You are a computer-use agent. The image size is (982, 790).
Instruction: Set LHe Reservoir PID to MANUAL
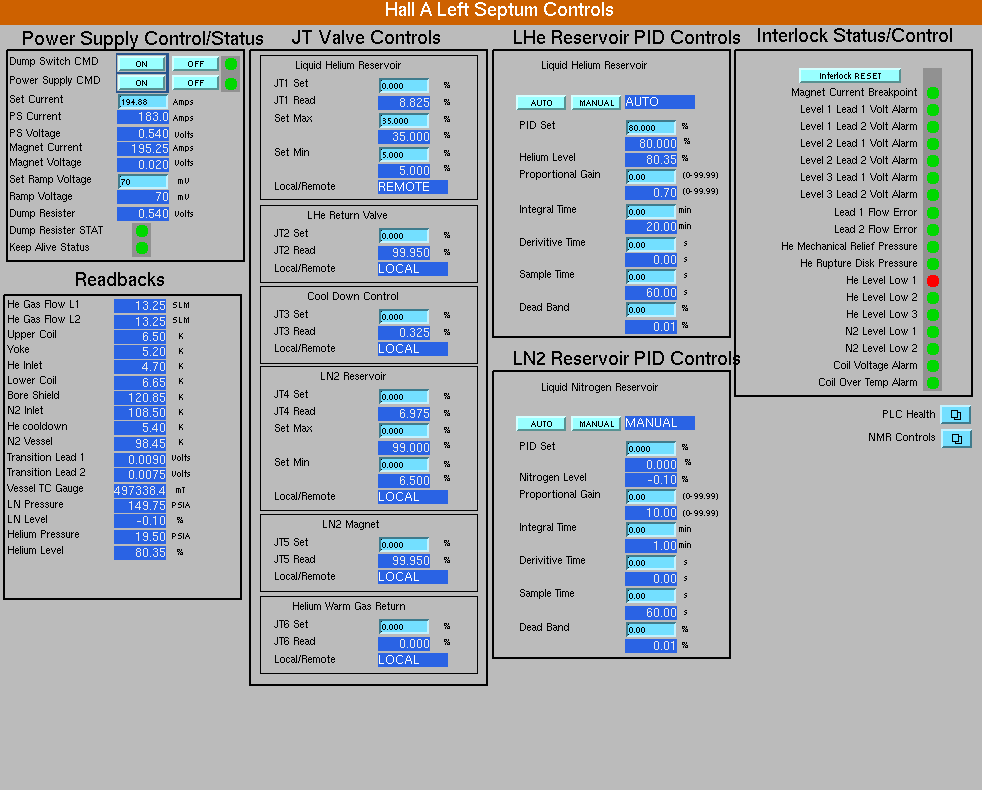596,103
